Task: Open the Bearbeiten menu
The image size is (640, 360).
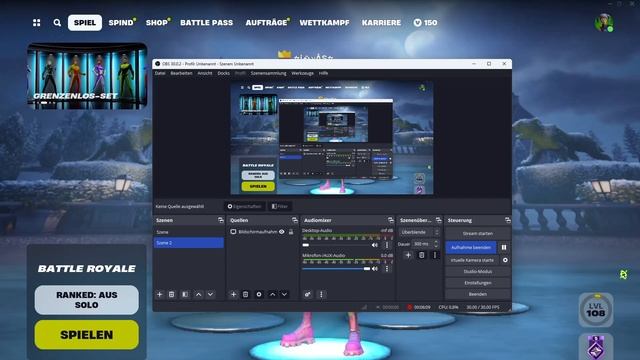Action: (x=181, y=73)
